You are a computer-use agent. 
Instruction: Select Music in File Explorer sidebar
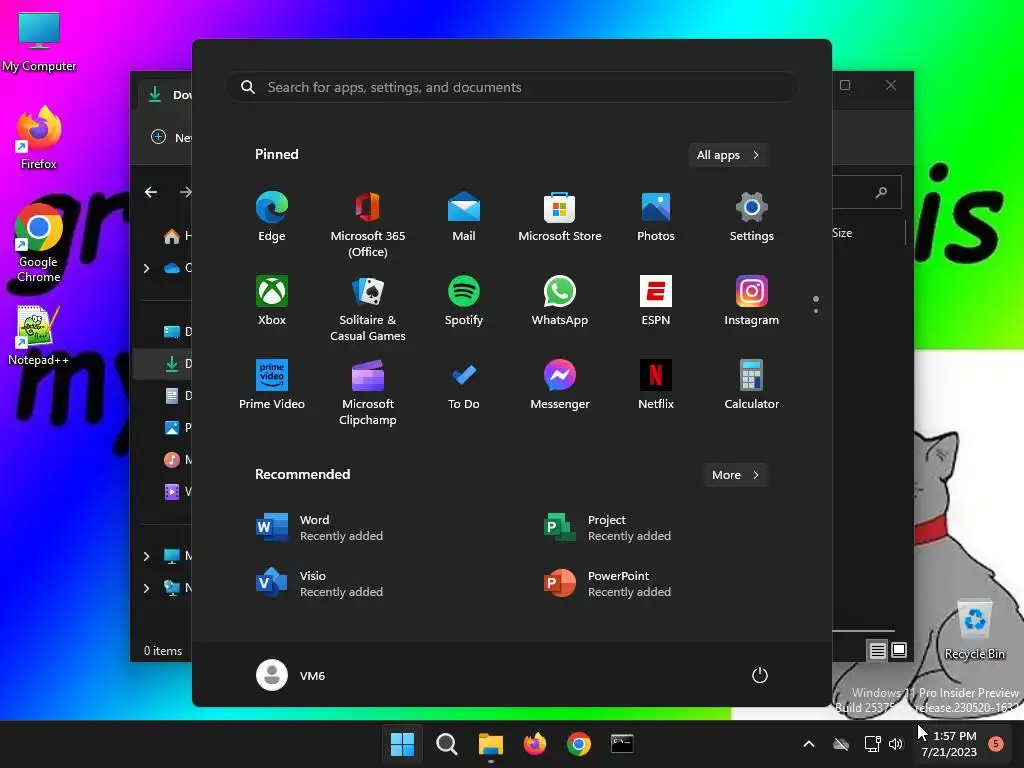click(x=177, y=460)
